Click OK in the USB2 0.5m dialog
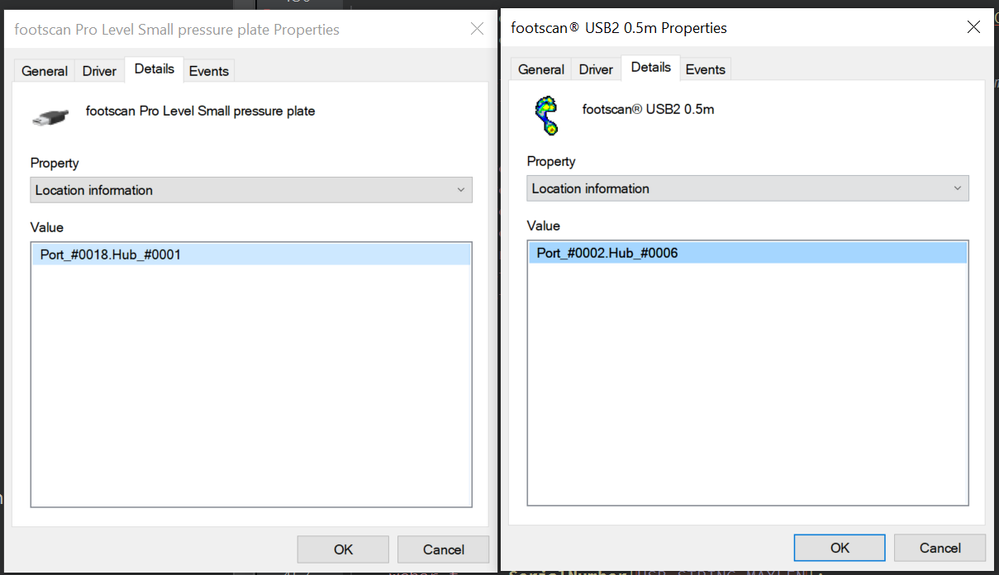 pyautogui.click(x=839, y=547)
